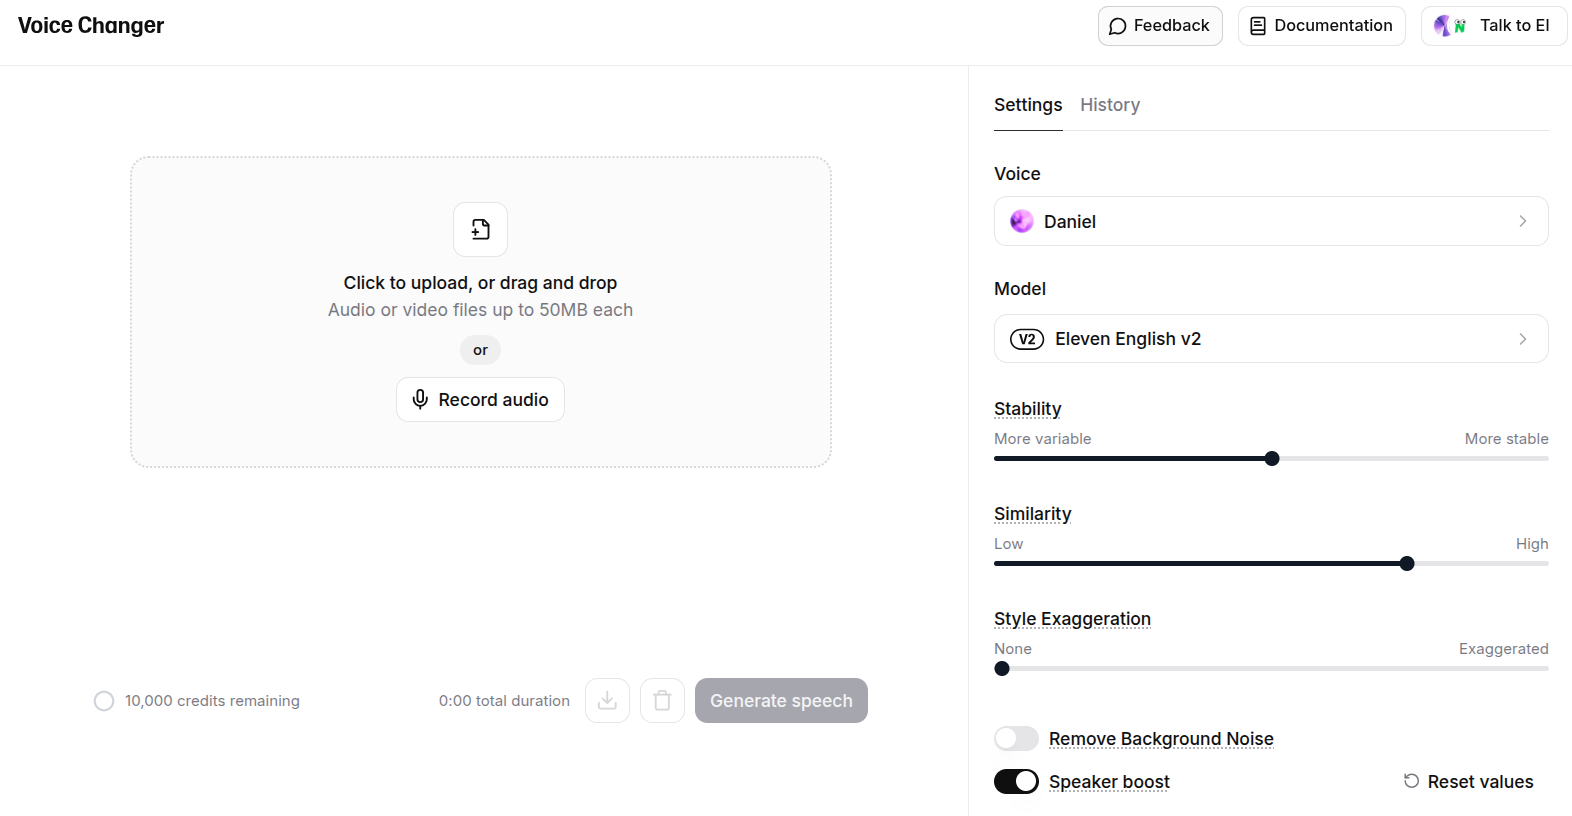Click the V2 model badge

(x=1027, y=339)
